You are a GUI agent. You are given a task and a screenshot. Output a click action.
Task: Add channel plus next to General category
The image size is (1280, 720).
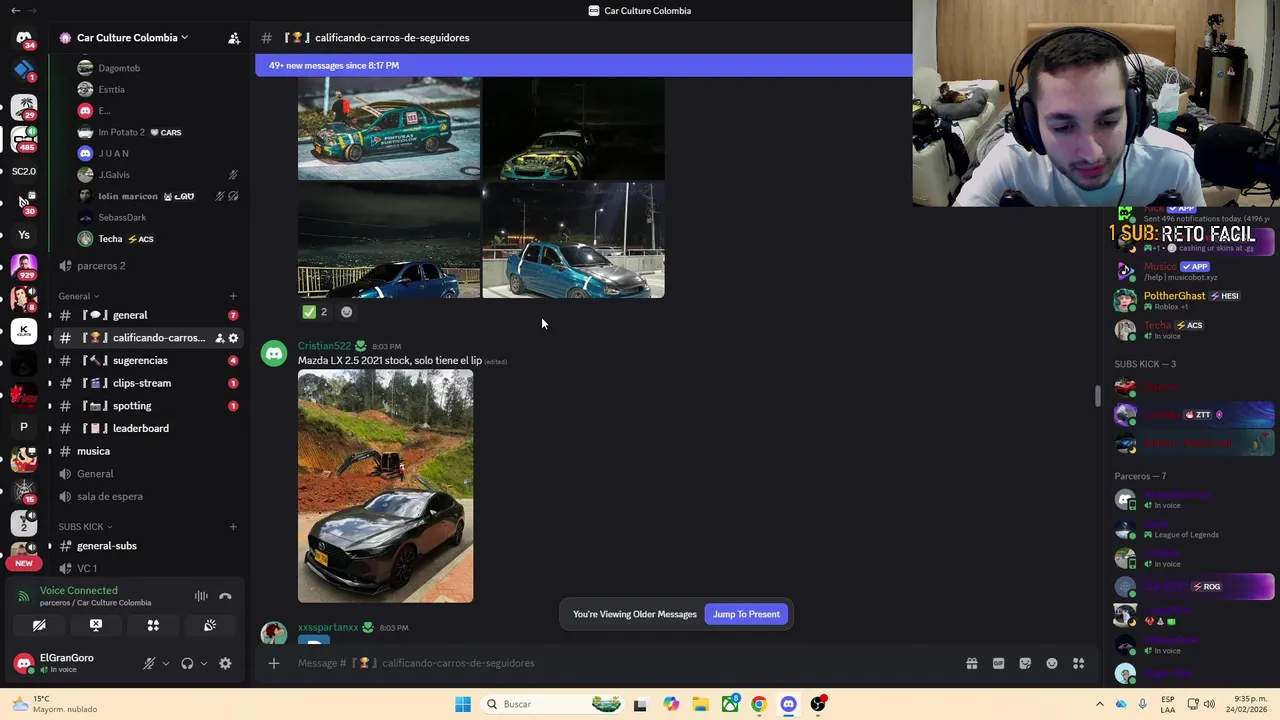pyautogui.click(x=233, y=296)
